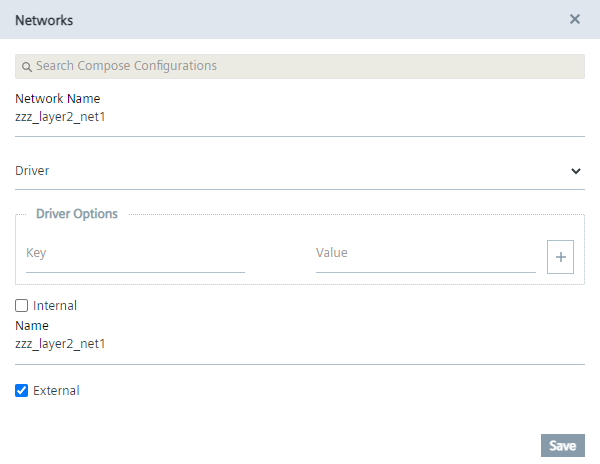Click the Driver Options group legend

coord(77,214)
